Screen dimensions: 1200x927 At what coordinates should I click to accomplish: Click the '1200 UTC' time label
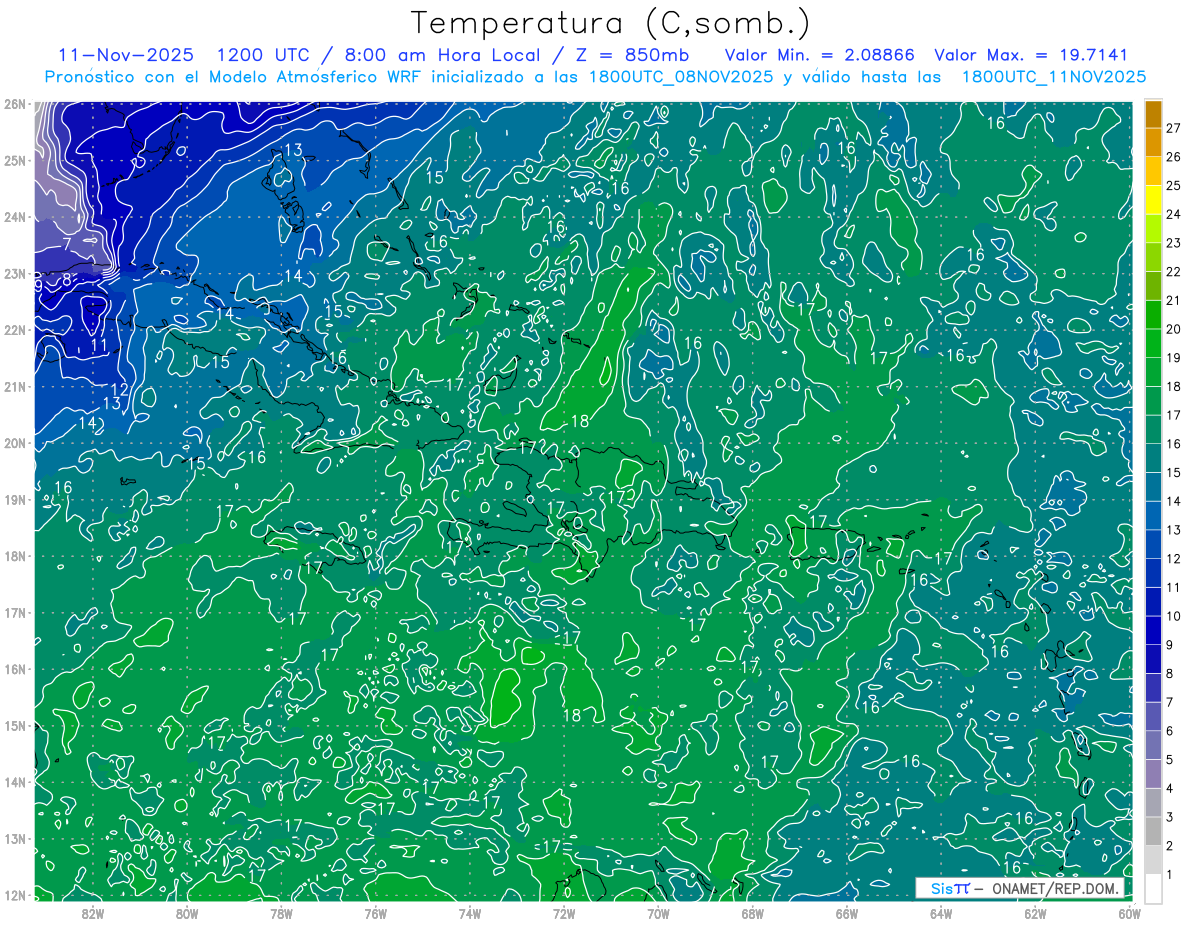(x=263, y=55)
